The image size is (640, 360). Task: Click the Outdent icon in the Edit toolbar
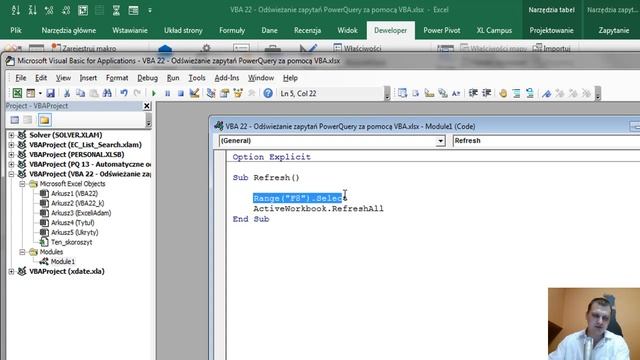click(x=487, y=93)
